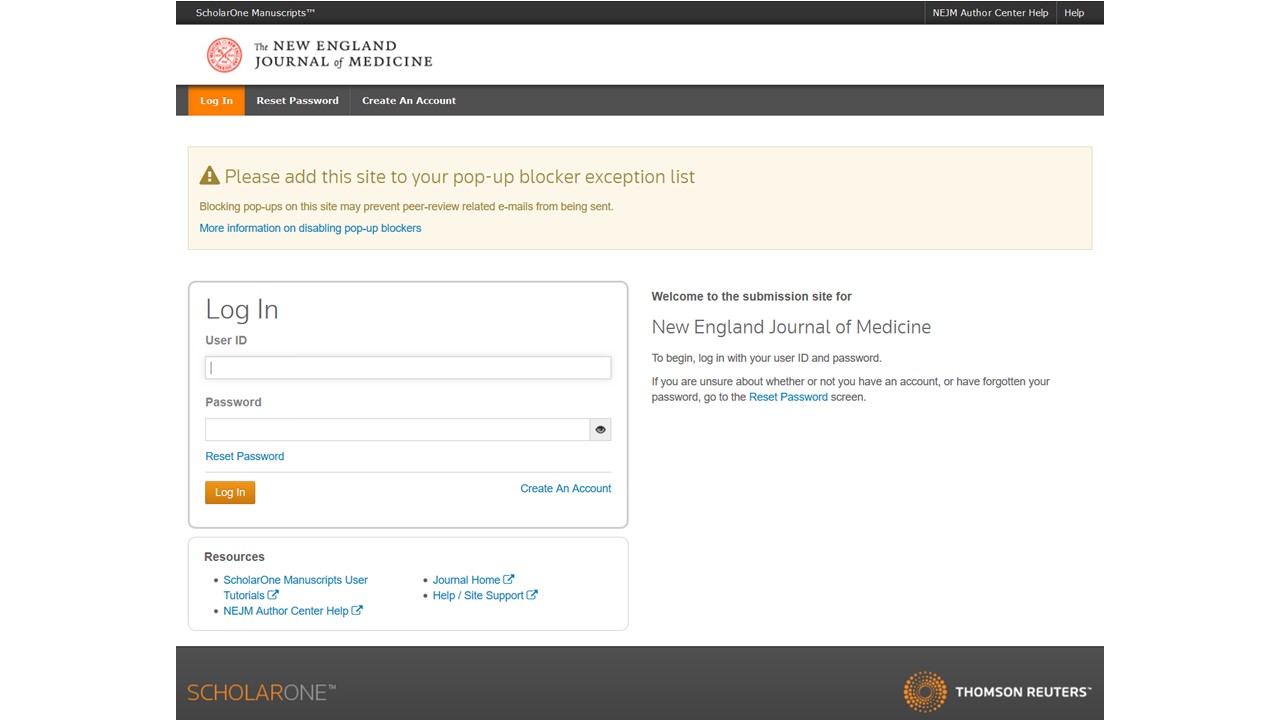Open the Create An Account tab
Screen dimensions: 1280x720
pyautogui.click(x=408, y=101)
